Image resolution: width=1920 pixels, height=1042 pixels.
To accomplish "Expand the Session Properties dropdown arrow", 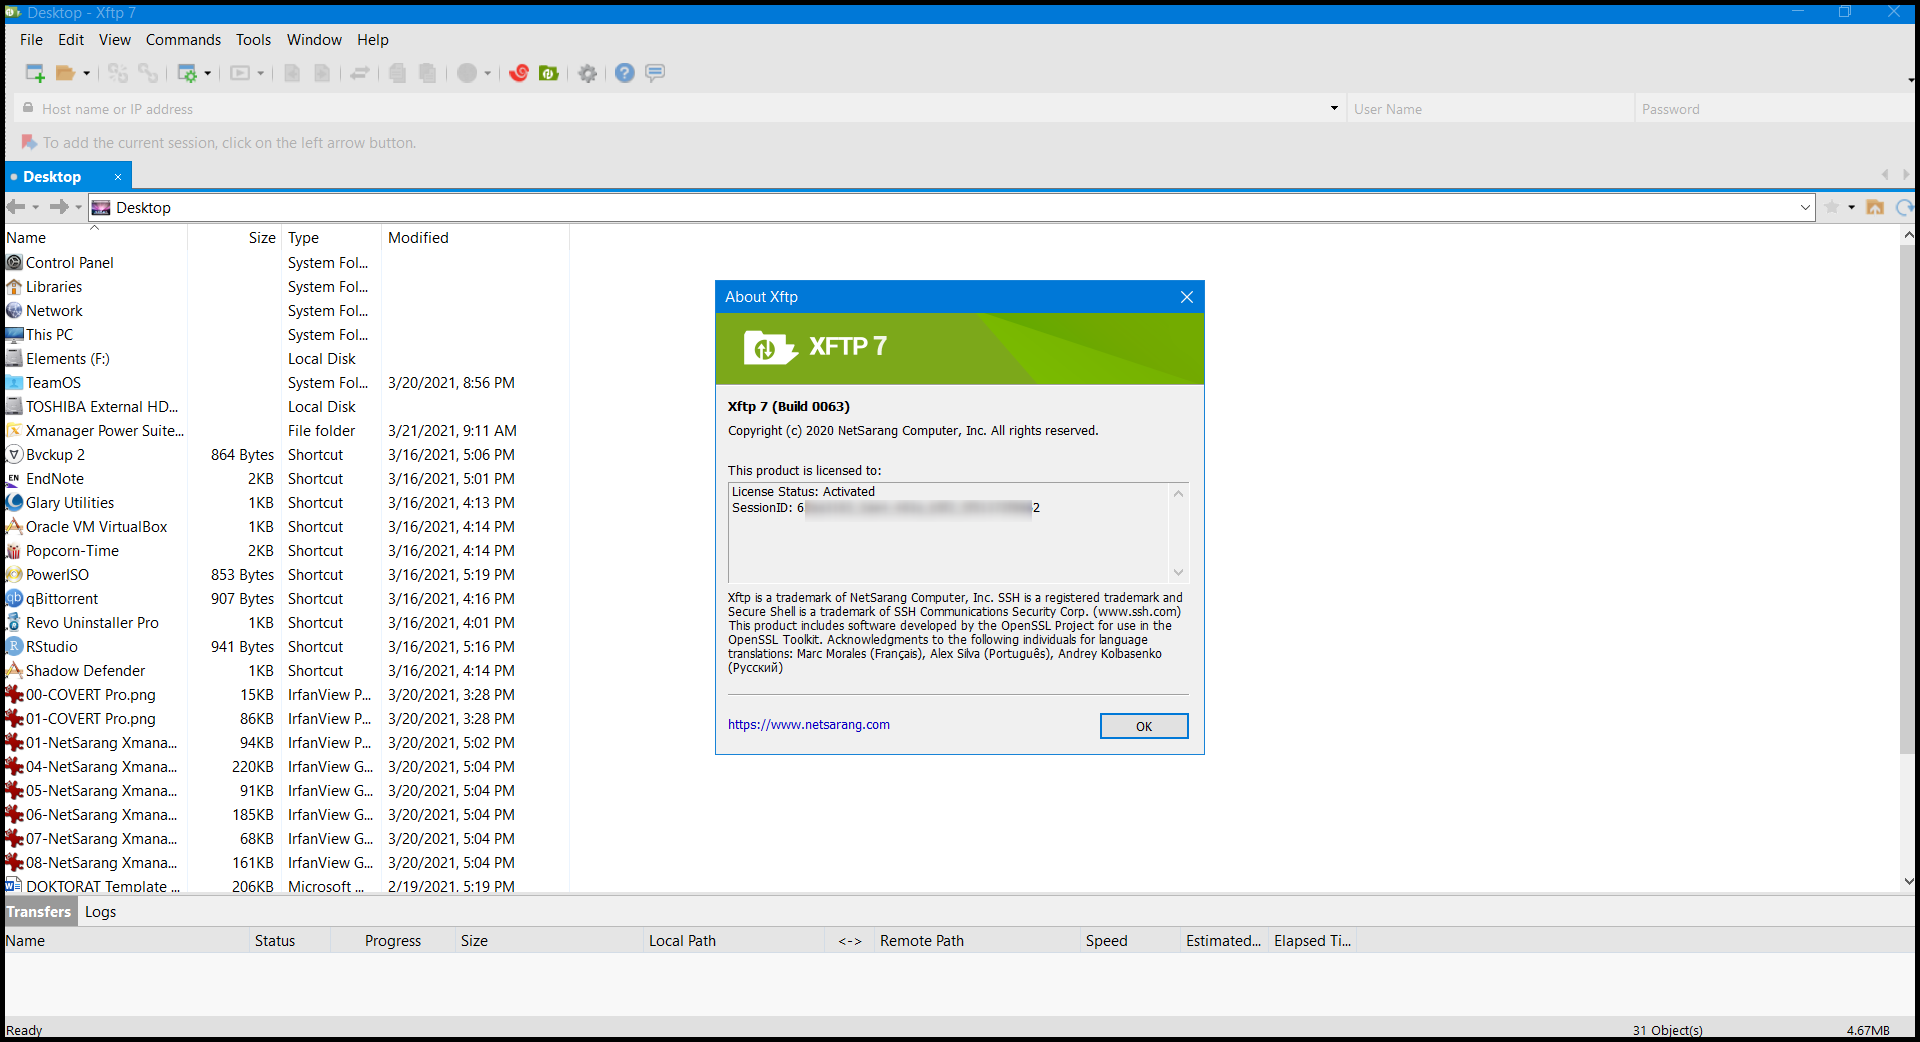I will tap(208, 73).
